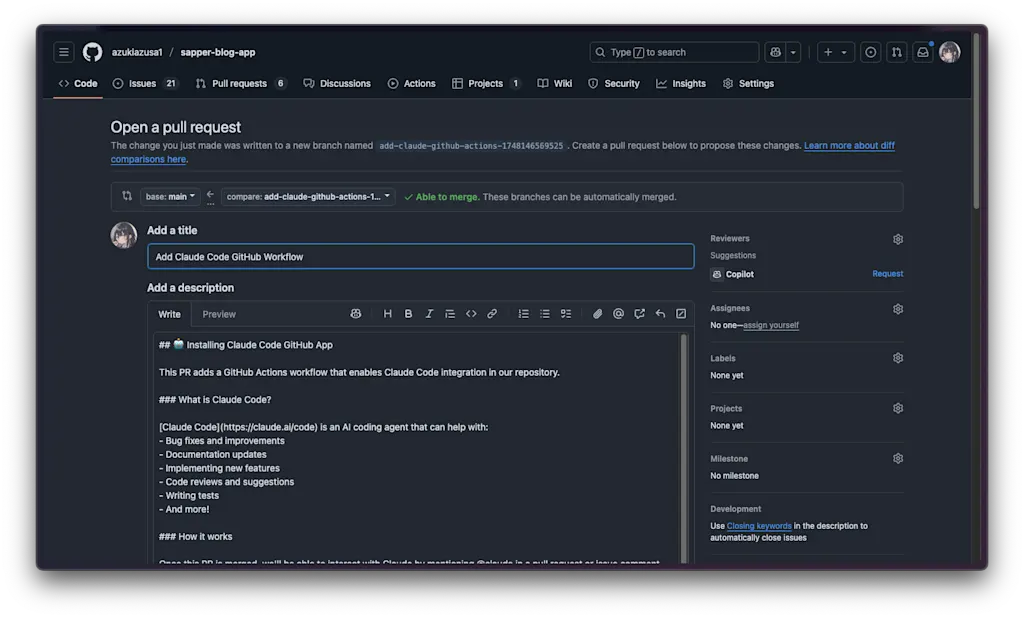Insert saved reply icon
Image resolution: width=1024 pixels, height=618 pixels.
[x=660, y=314]
